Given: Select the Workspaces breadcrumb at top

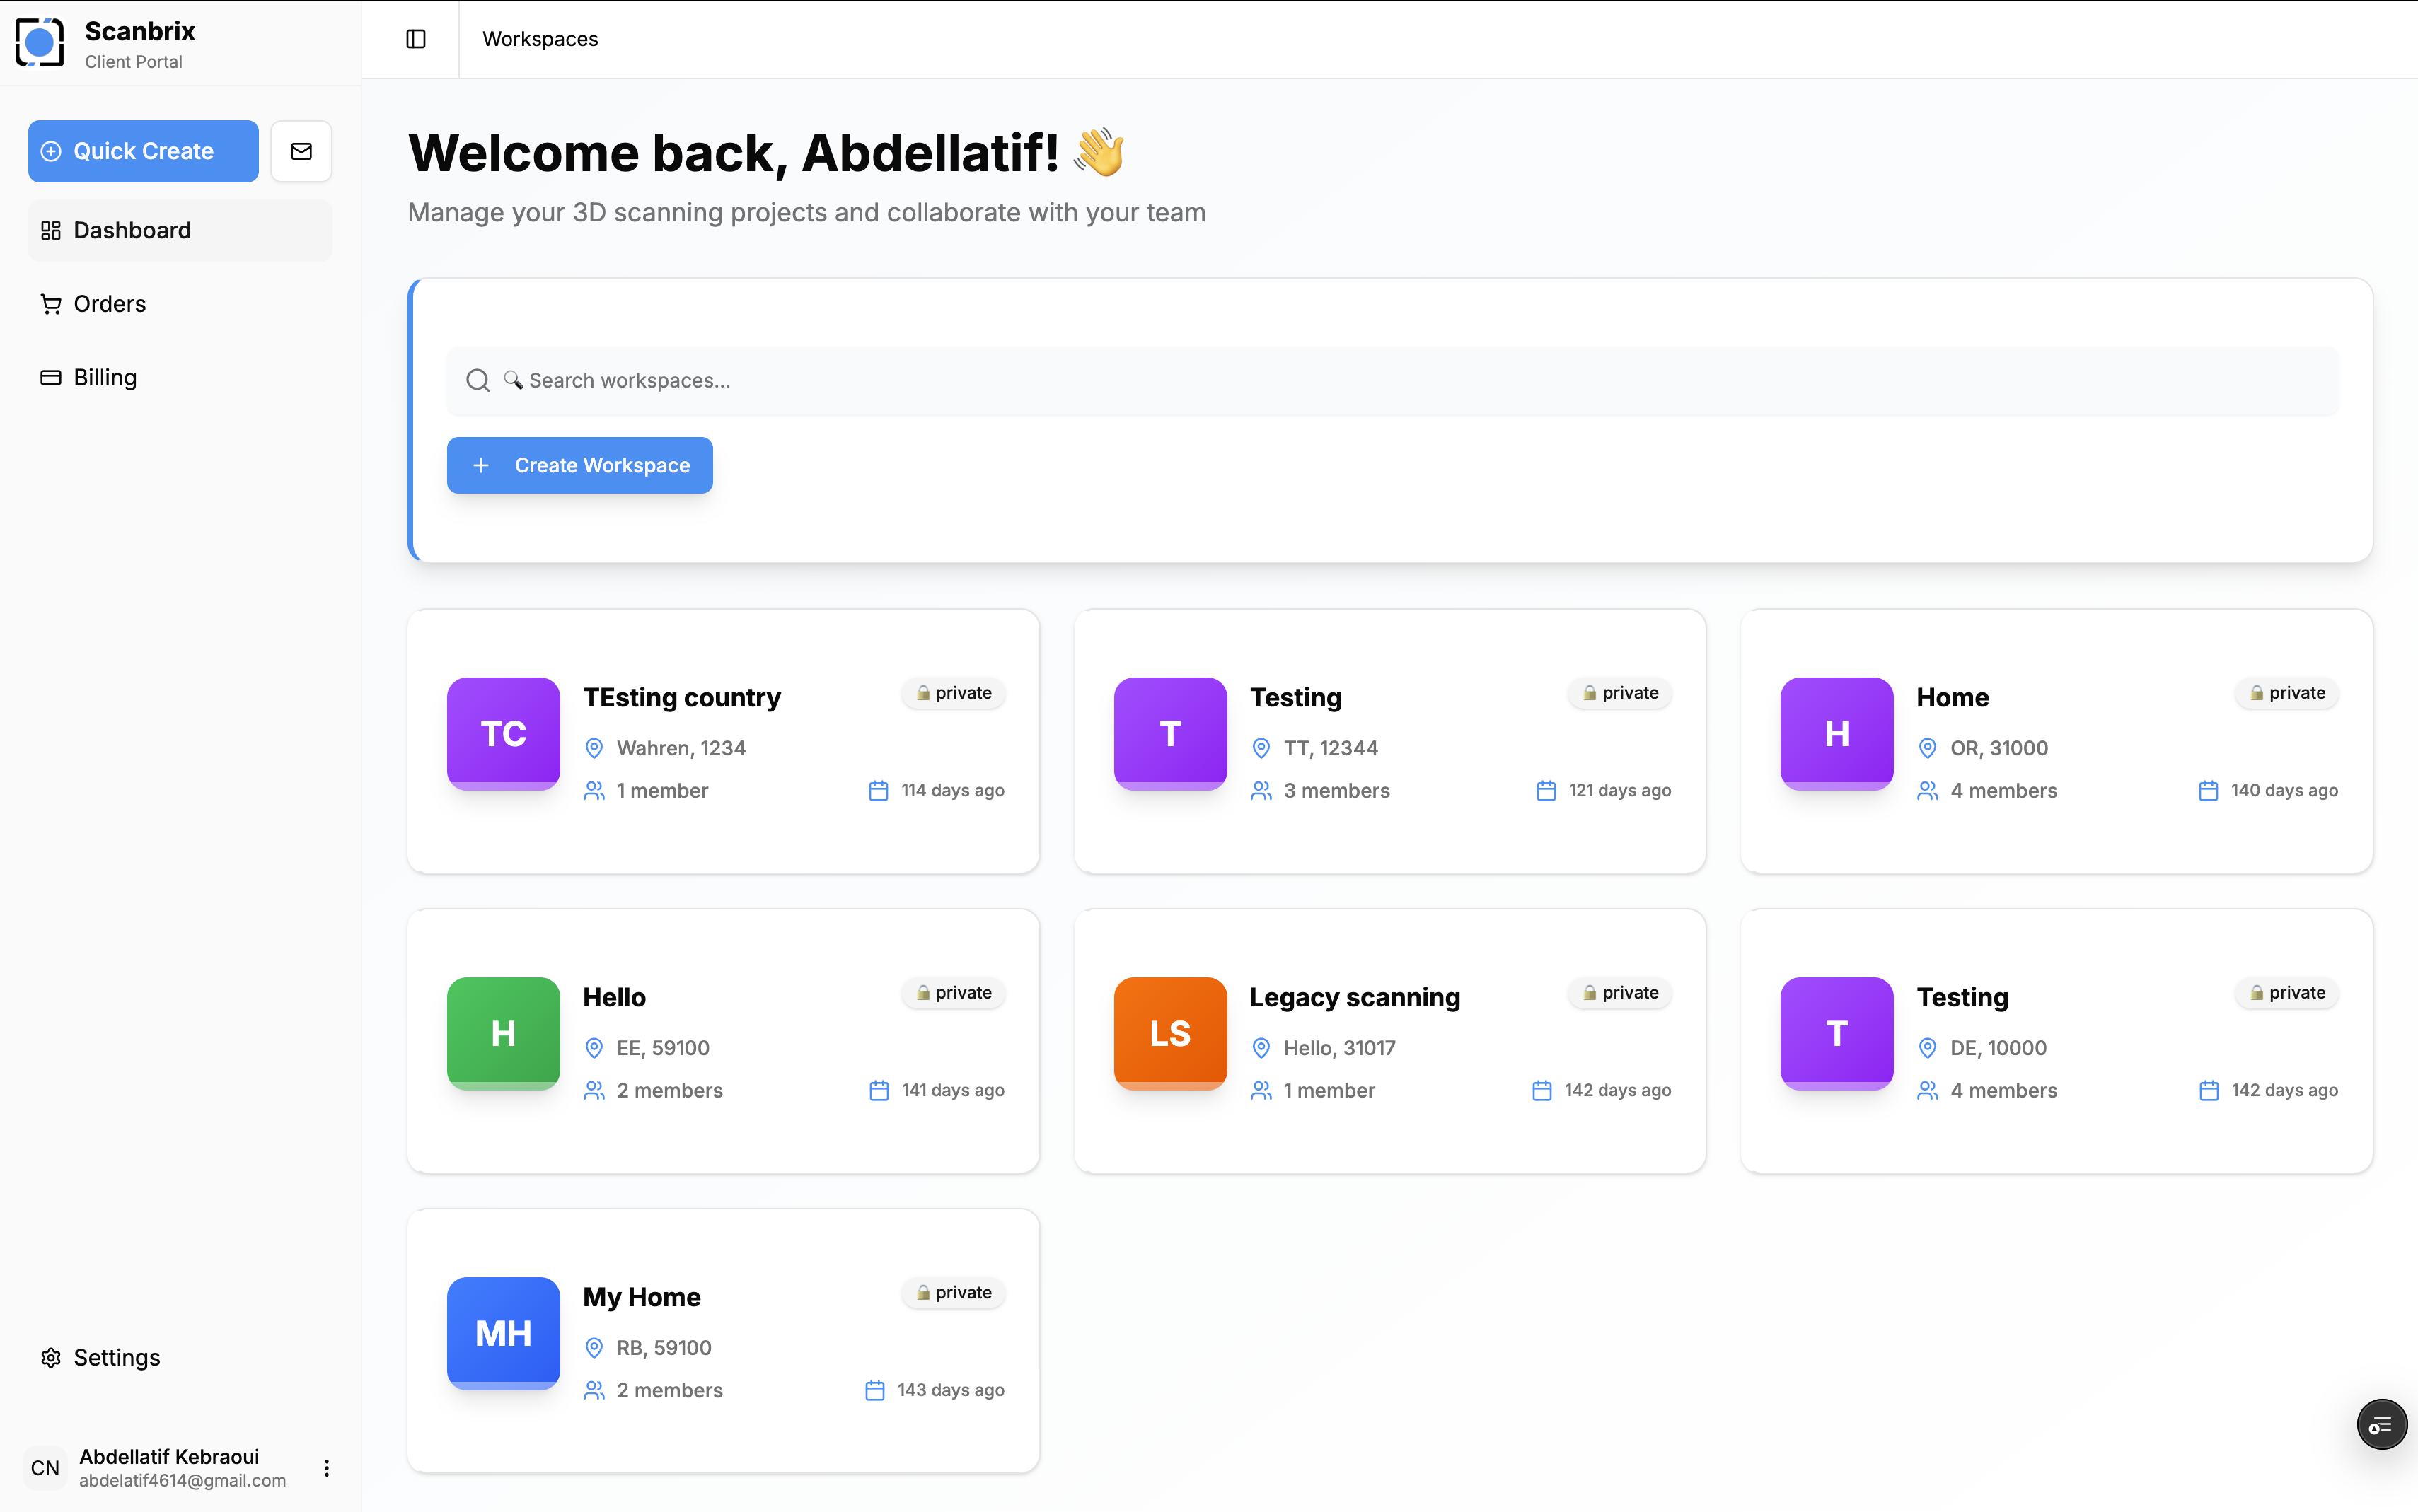Looking at the screenshot, I should (539, 39).
